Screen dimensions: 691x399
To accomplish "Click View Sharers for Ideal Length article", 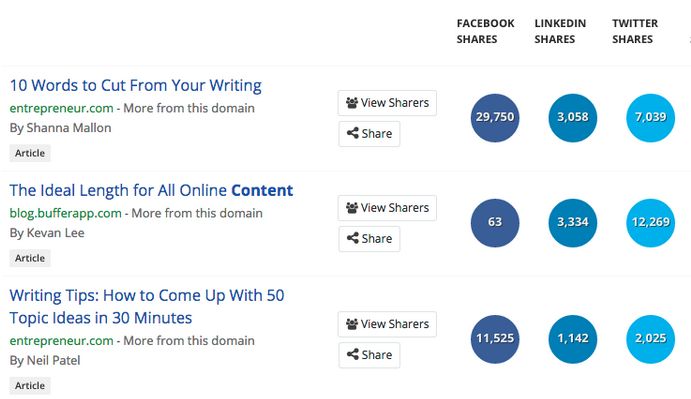I will point(387,208).
